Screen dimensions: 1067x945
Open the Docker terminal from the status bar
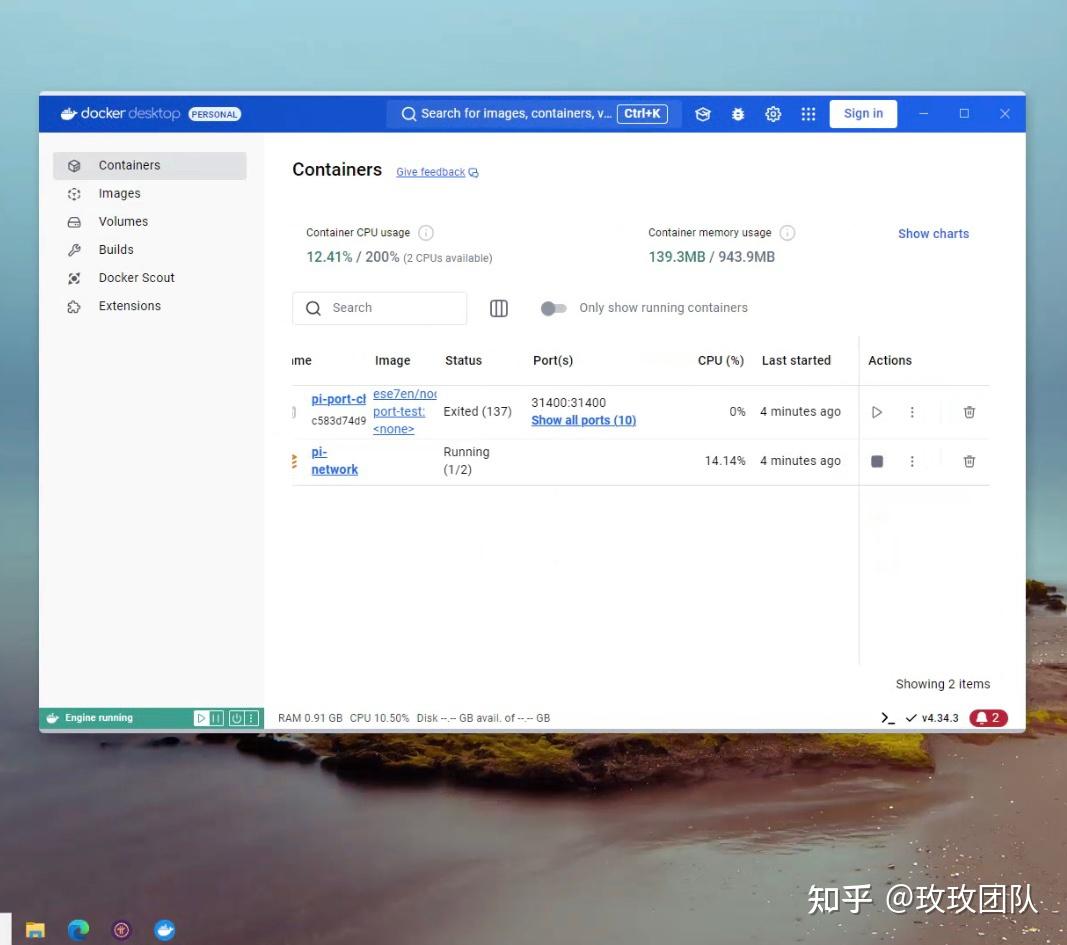886,717
